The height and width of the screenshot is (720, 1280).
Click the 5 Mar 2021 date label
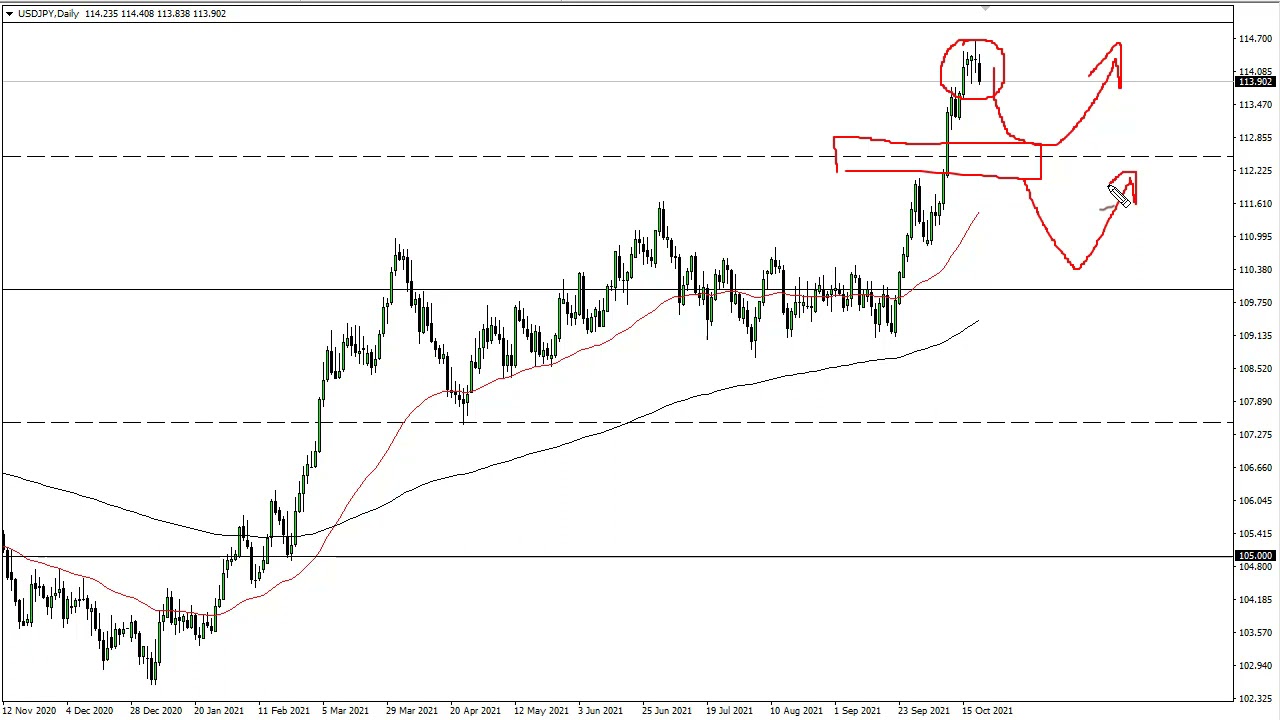tap(345, 711)
